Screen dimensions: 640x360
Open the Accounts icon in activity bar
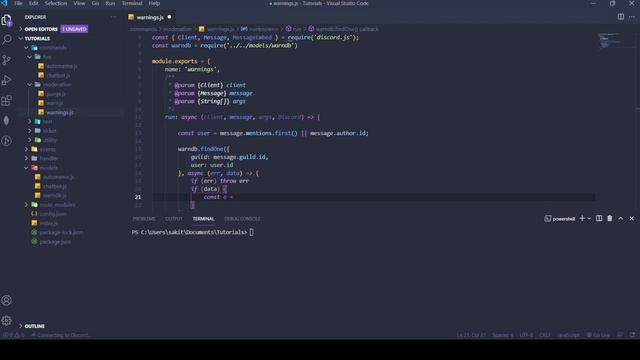click(x=7, y=300)
